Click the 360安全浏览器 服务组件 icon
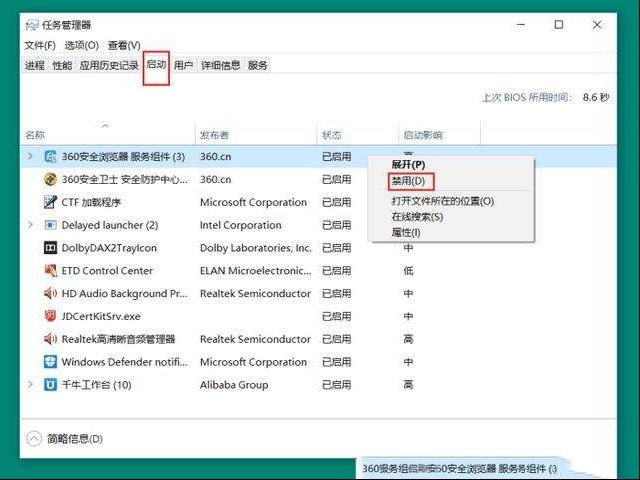Image resolution: width=640 pixels, height=480 pixels. (x=50, y=156)
